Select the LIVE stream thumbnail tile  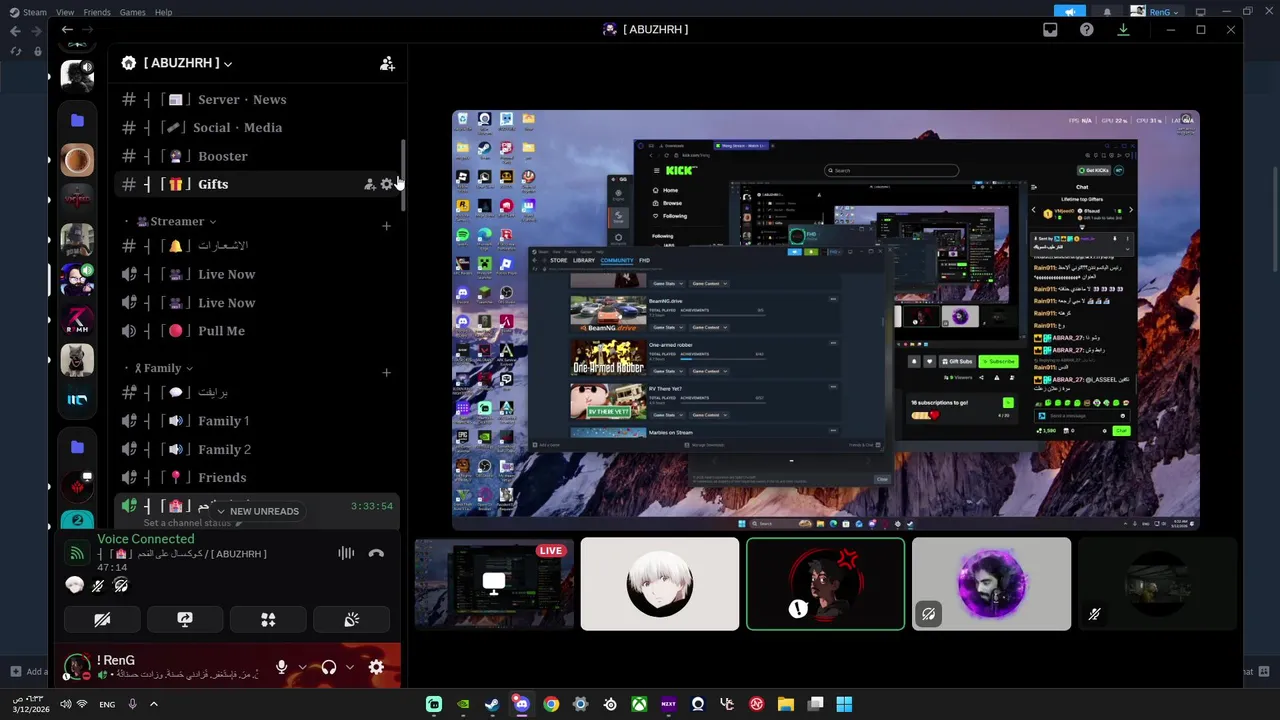pyautogui.click(x=494, y=584)
